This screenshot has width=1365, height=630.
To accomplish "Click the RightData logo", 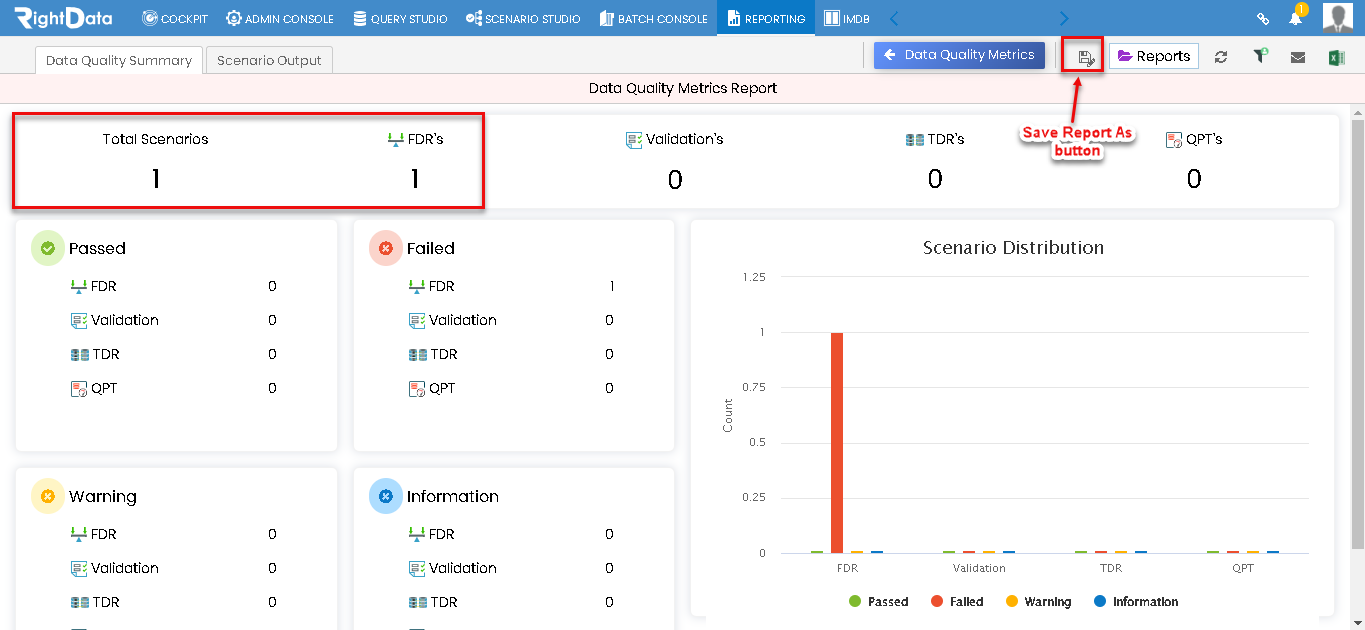I will coord(63,17).
